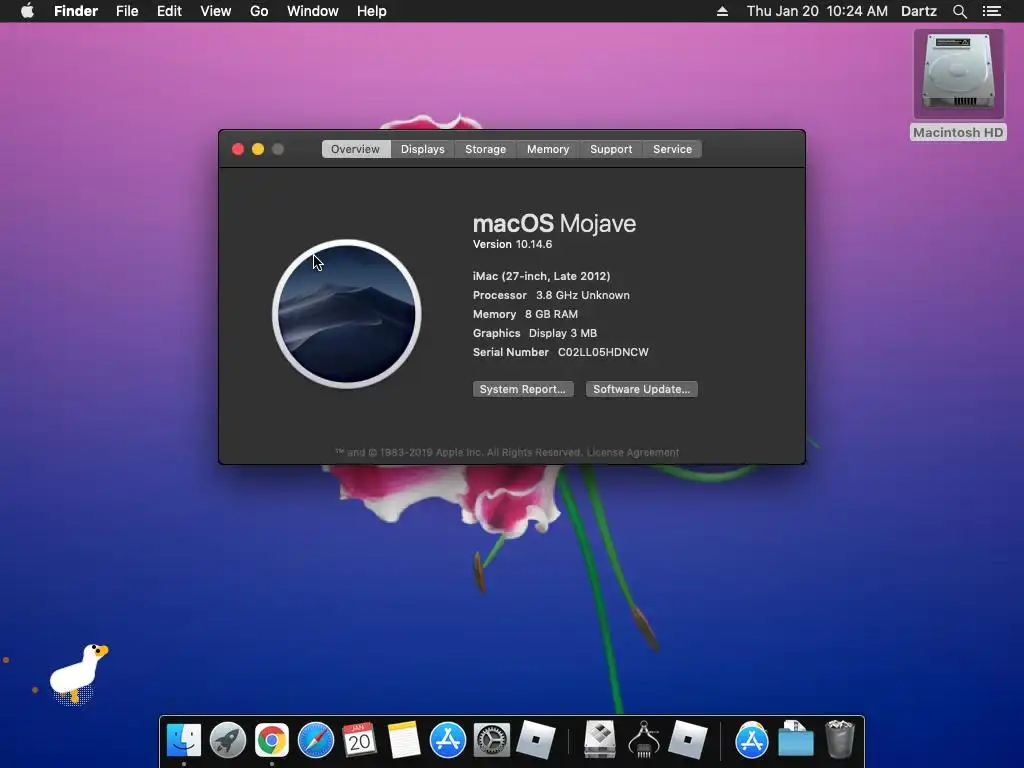Open Finder from the Dock

coord(184,740)
